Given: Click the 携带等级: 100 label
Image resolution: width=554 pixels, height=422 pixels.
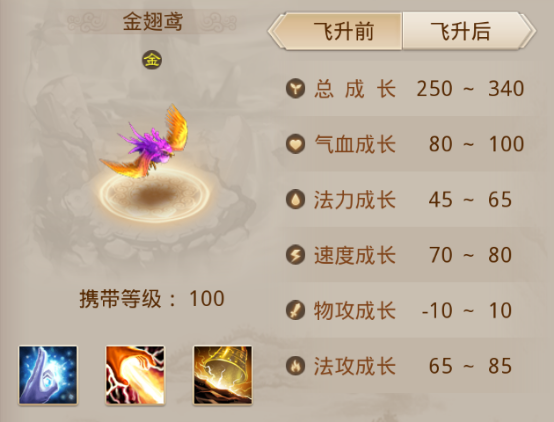Looking at the screenshot, I should click(152, 299).
